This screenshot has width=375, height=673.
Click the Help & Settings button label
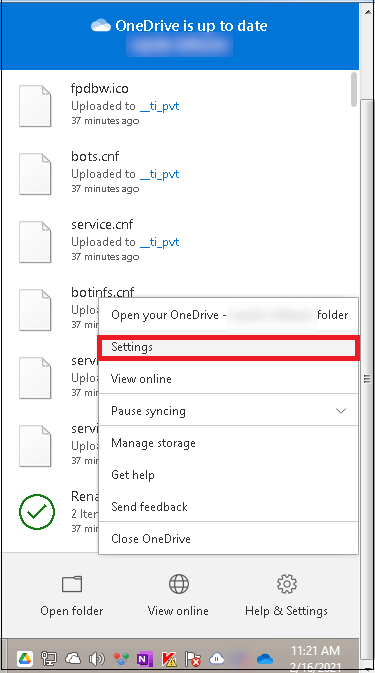point(286,611)
